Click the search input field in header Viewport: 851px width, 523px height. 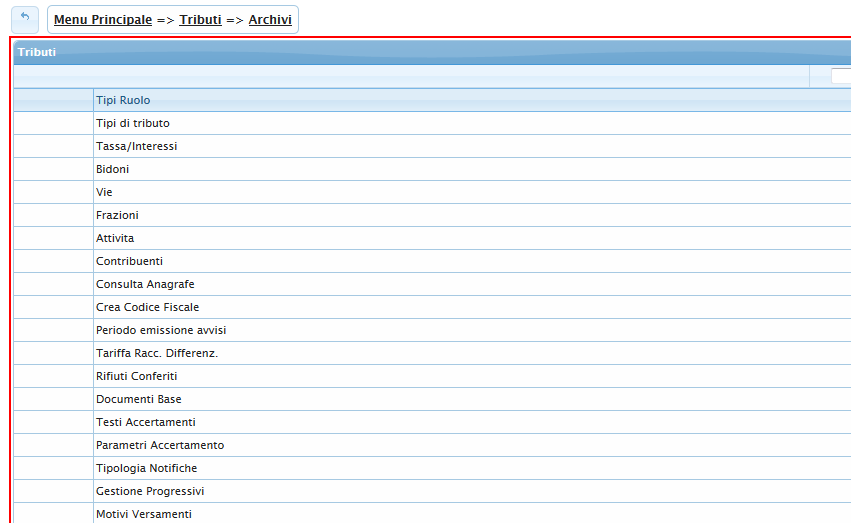coord(840,76)
